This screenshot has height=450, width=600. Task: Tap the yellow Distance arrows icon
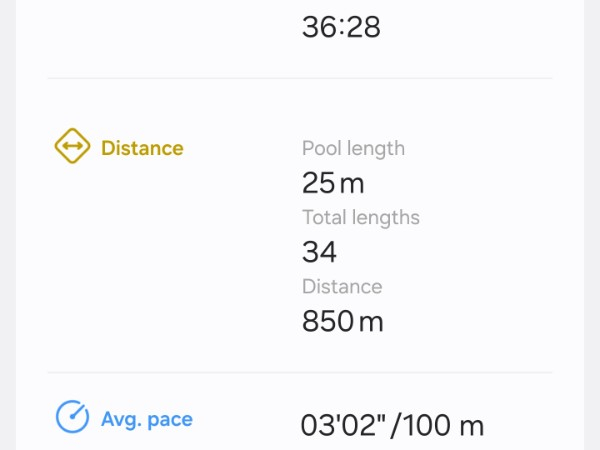[x=72, y=148]
